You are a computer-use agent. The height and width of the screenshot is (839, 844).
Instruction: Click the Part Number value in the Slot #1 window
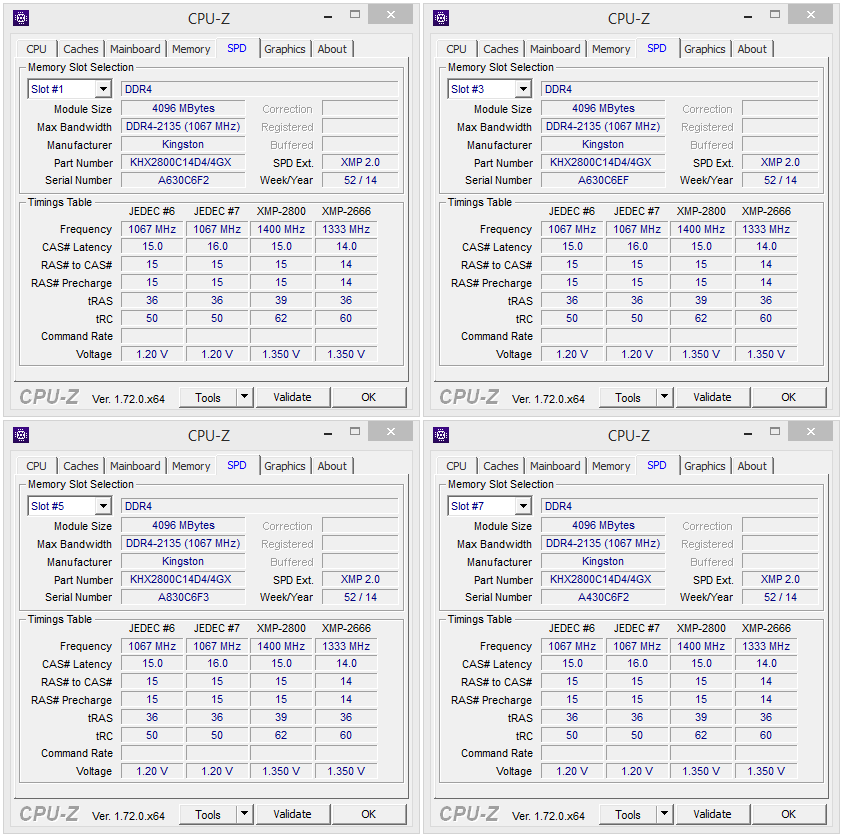(x=183, y=163)
